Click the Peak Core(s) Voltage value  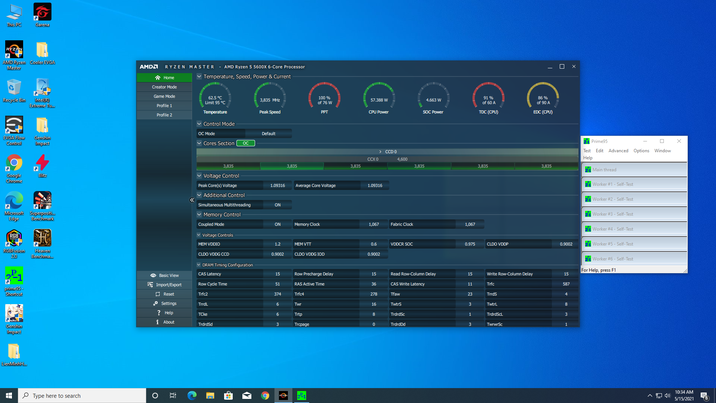coord(278,186)
